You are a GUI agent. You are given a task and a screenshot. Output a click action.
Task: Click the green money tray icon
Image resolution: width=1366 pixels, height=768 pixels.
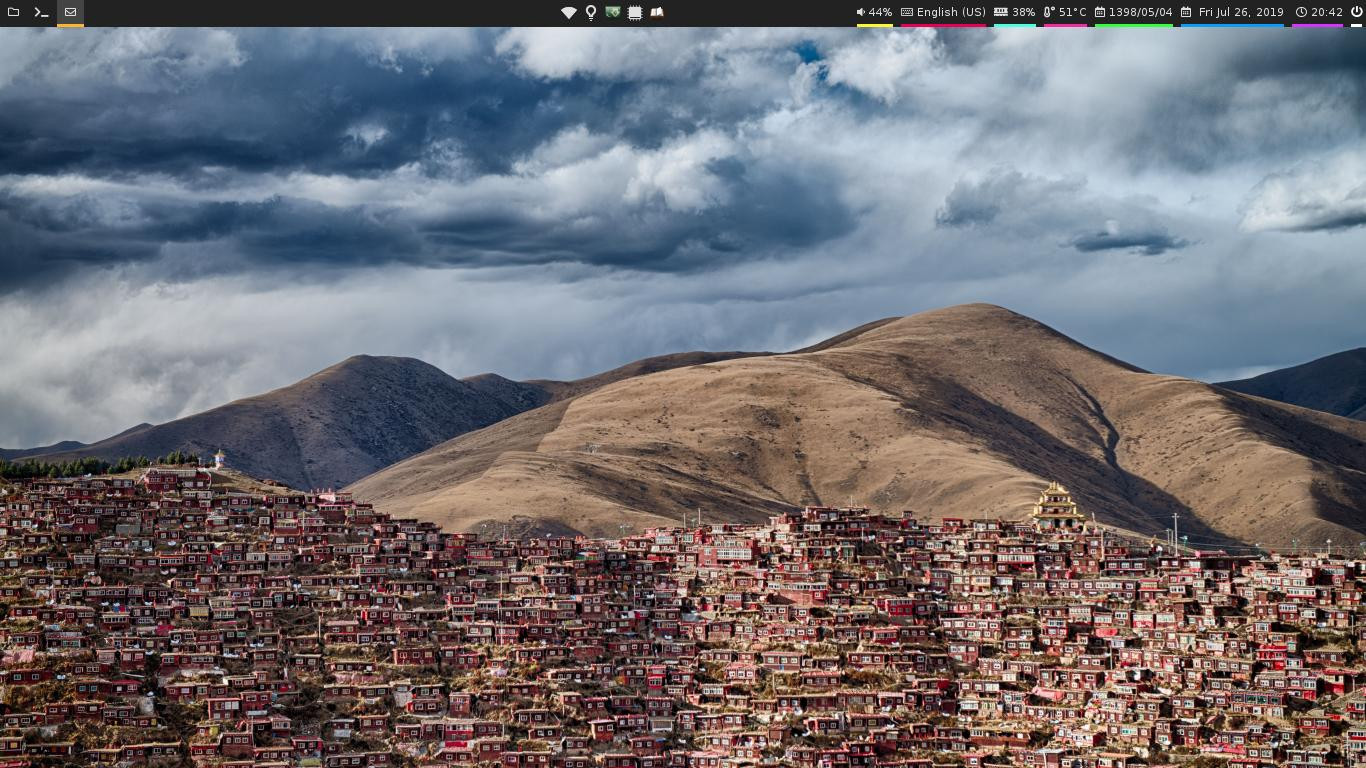point(612,12)
